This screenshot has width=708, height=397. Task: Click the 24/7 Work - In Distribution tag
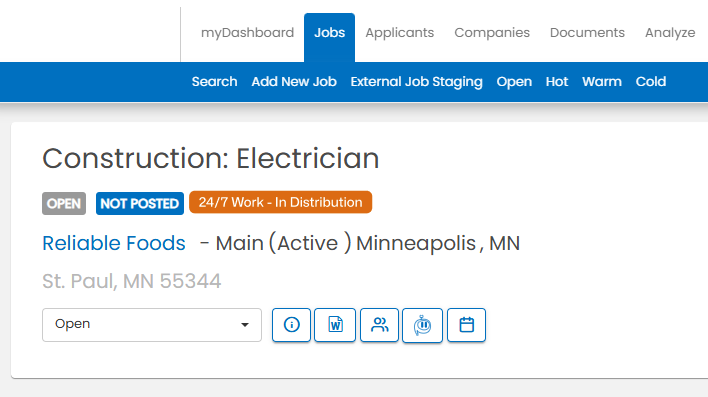tap(280, 202)
